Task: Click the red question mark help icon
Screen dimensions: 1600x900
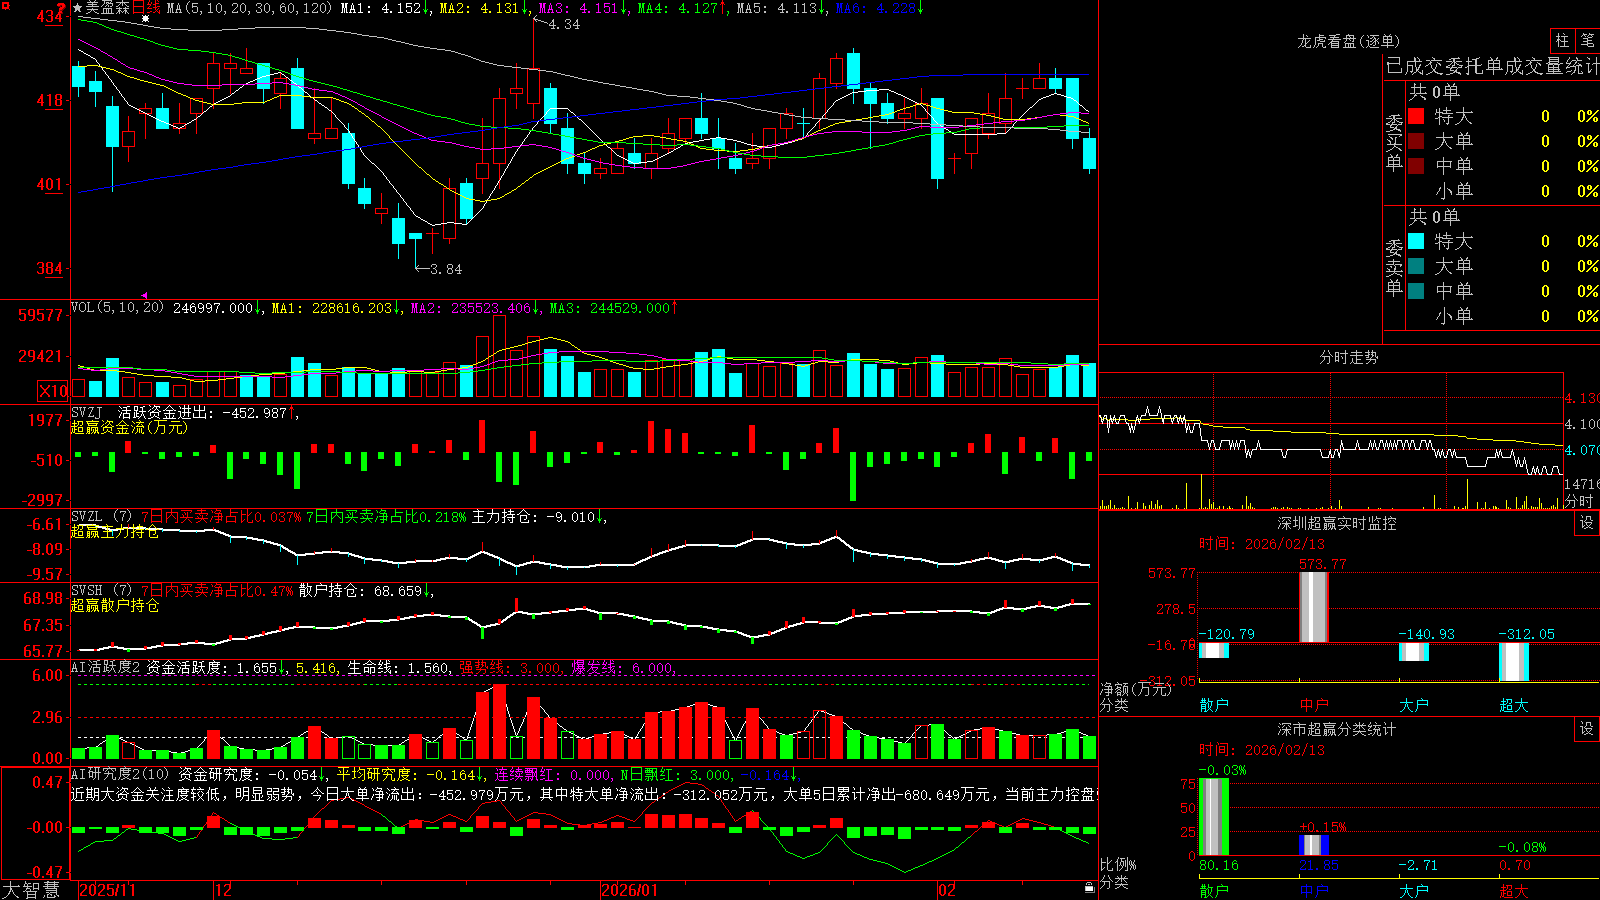Action: point(61,7)
